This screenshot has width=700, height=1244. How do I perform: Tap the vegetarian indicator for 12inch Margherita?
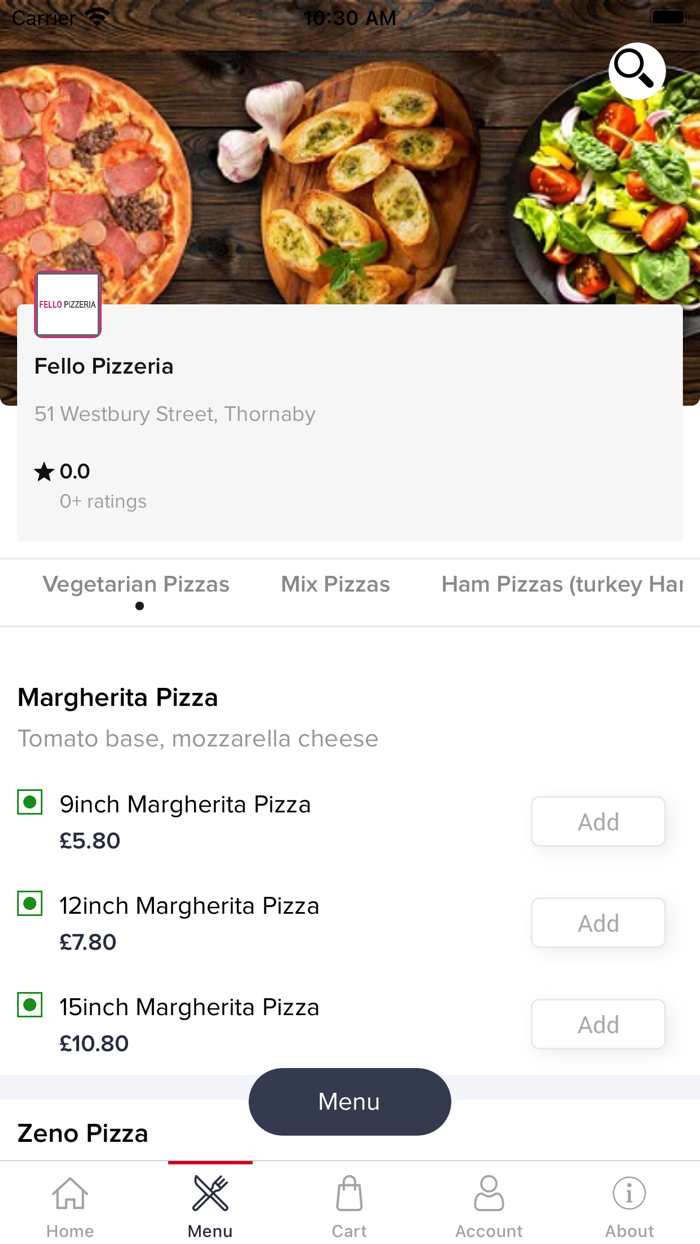click(x=30, y=903)
